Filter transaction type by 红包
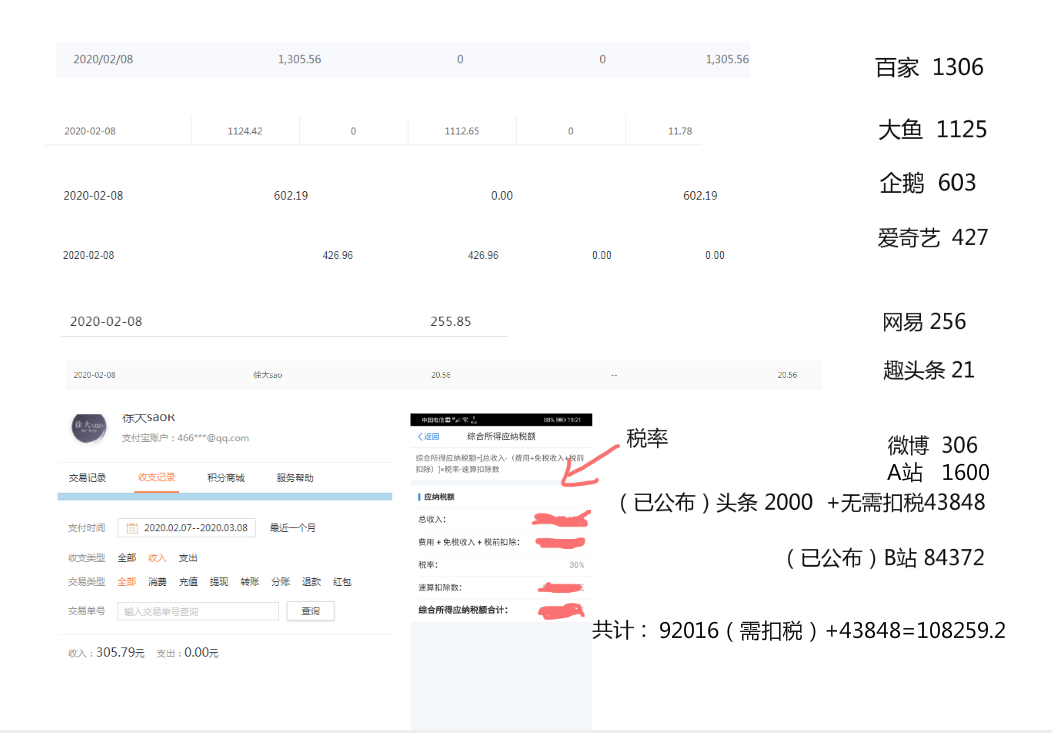This screenshot has width=1052, height=733. (342, 581)
